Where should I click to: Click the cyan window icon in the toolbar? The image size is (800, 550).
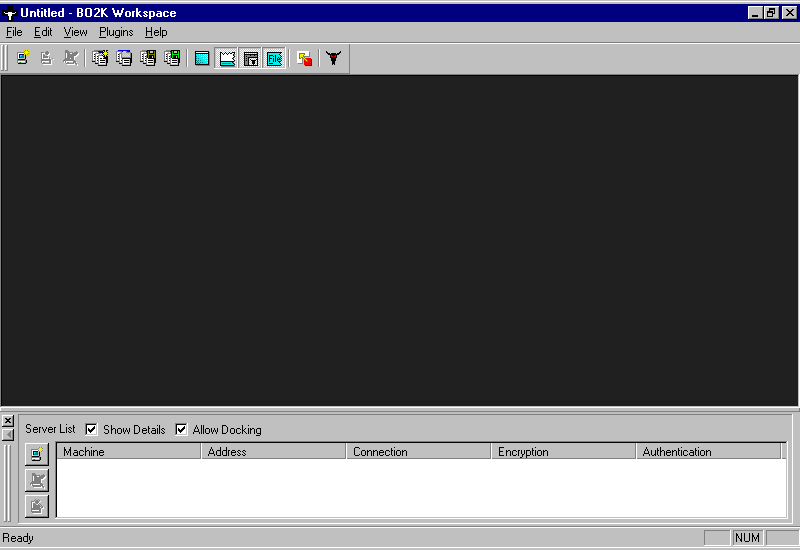tap(202, 58)
